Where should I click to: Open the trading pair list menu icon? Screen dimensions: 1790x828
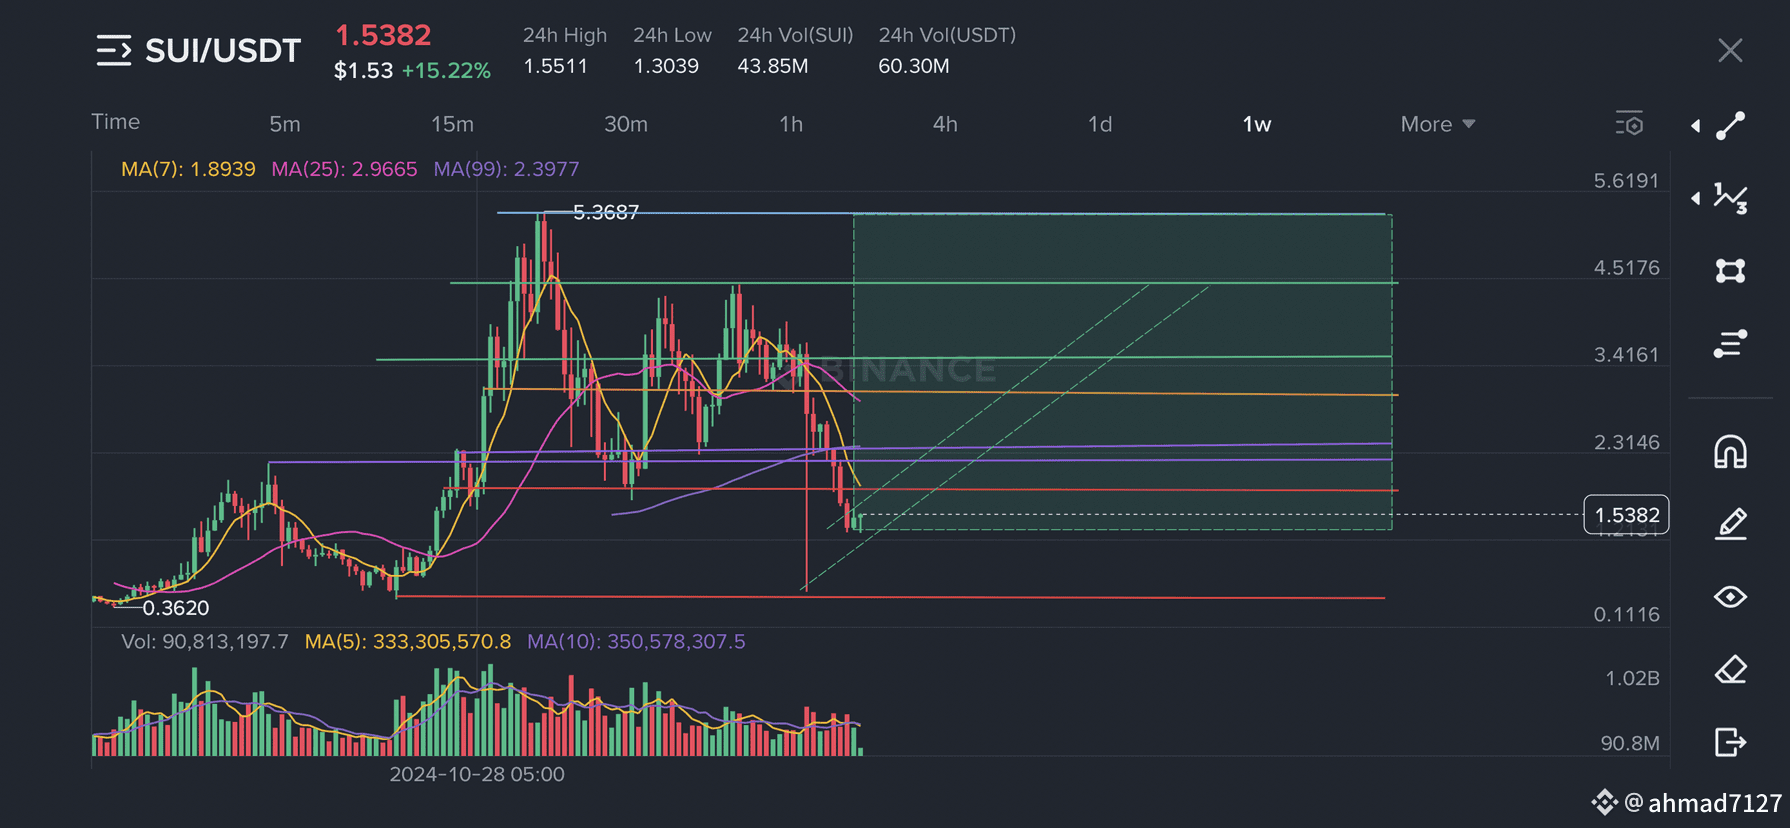[114, 50]
